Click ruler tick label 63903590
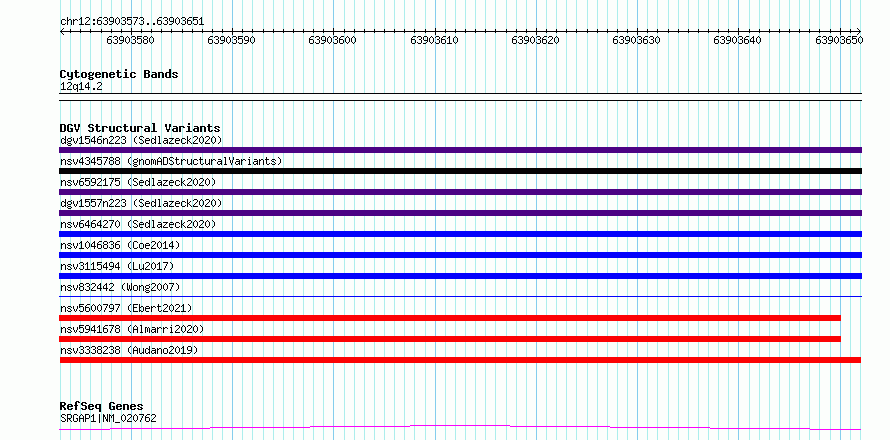 pos(231,40)
